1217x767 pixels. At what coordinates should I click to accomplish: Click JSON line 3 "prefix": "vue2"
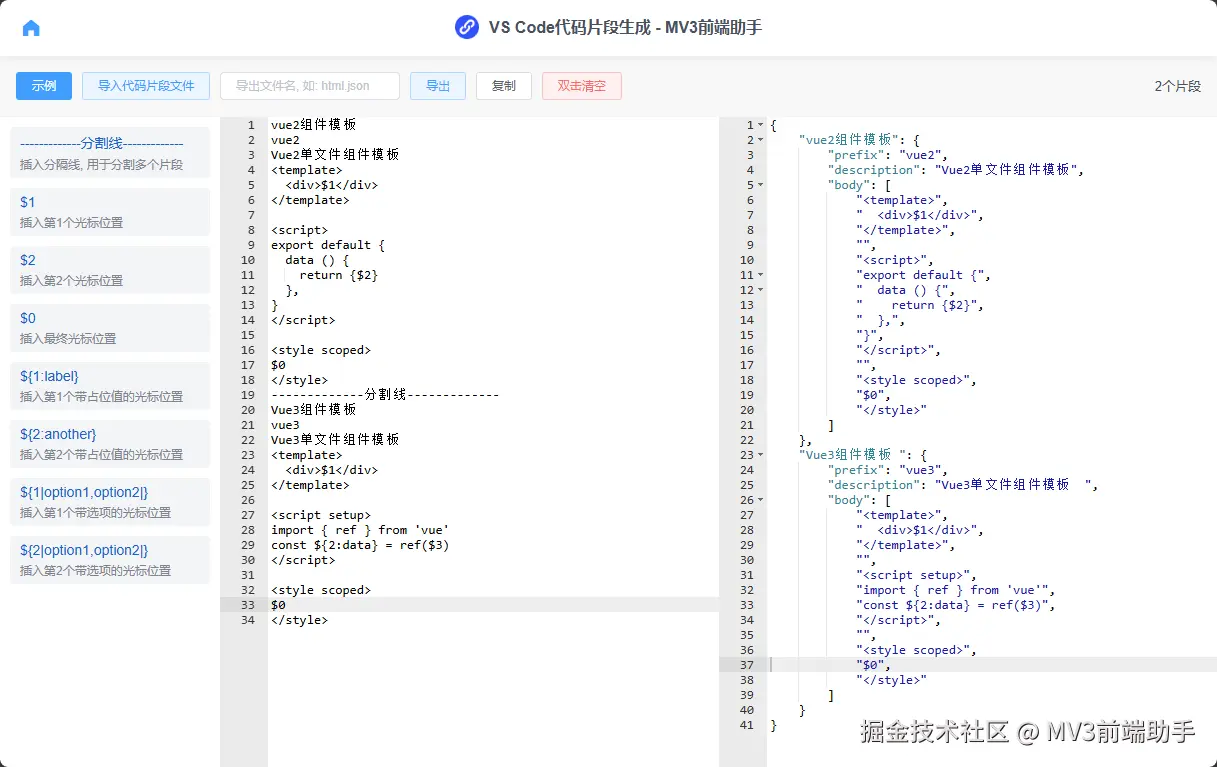(887, 155)
